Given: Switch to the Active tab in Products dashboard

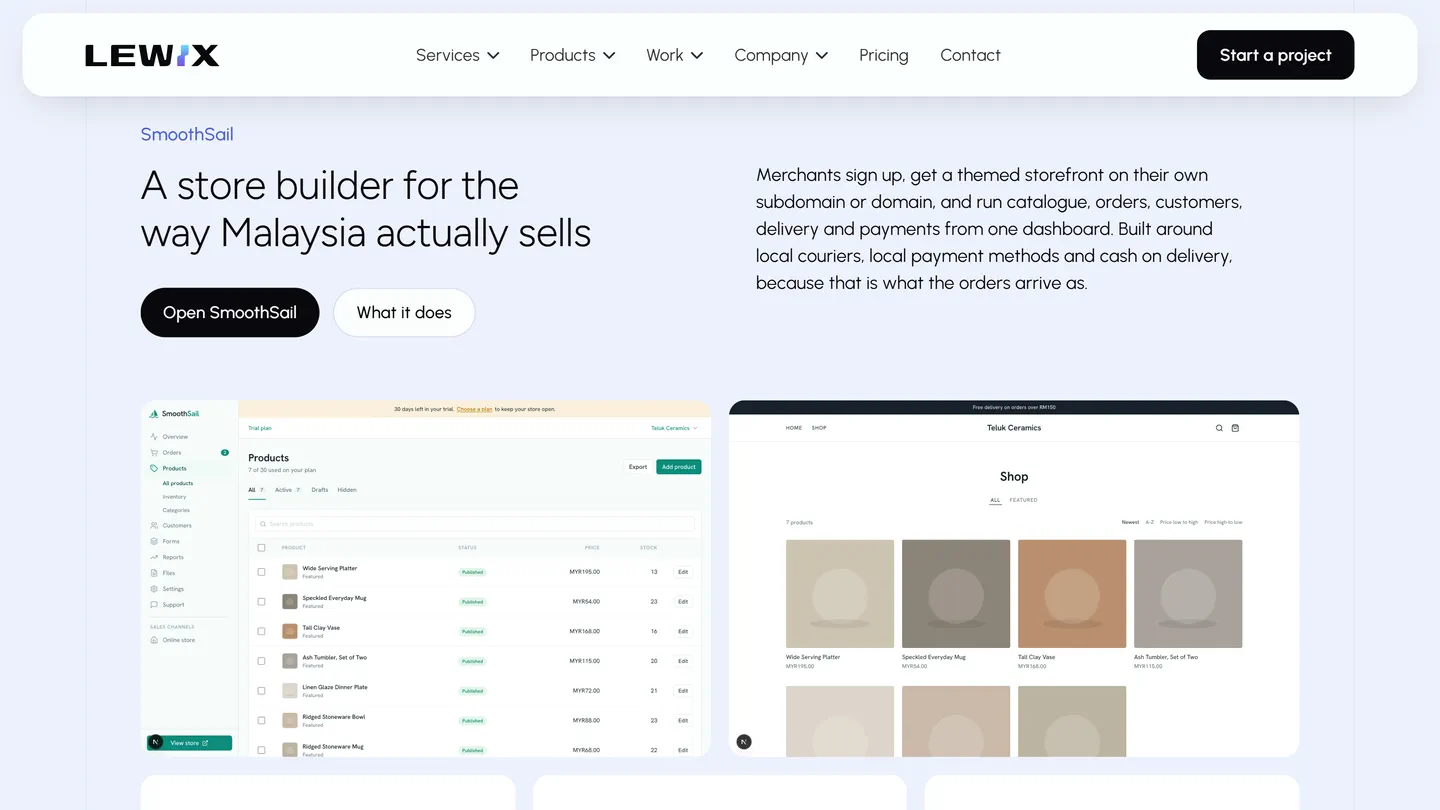Looking at the screenshot, I should (288, 490).
